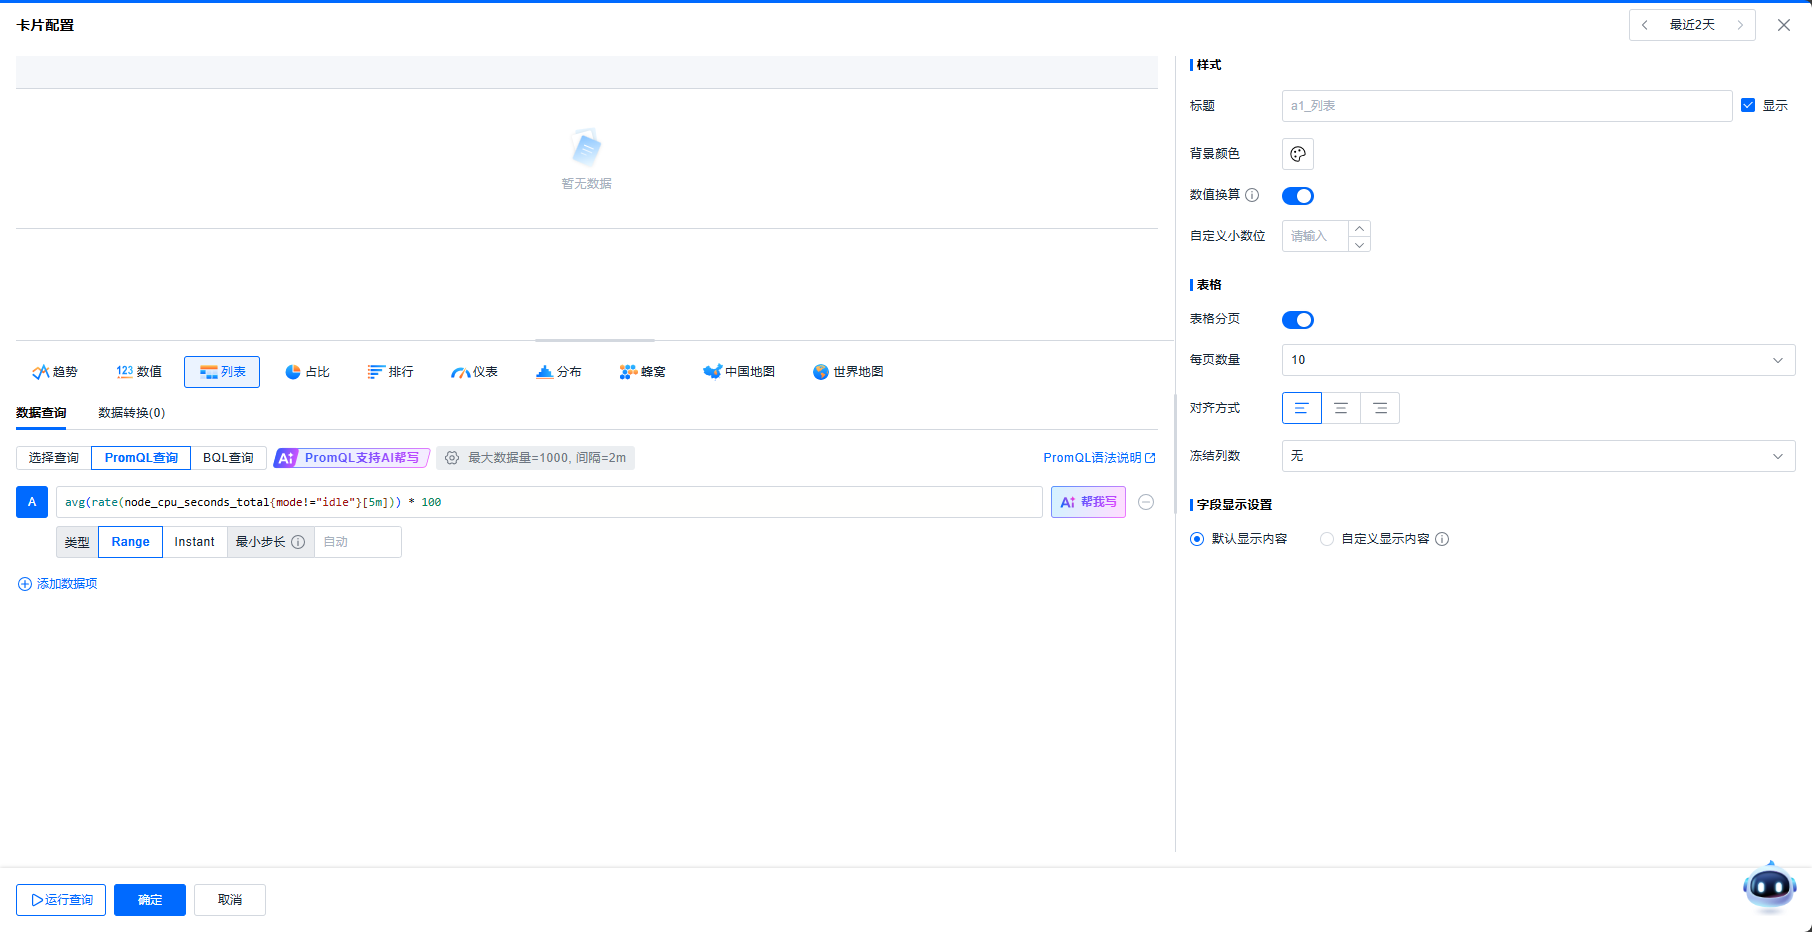This screenshot has height=932, width=1812.
Task: Expand the 每页数量 dropdown
Action: (x=1537, y=360)
